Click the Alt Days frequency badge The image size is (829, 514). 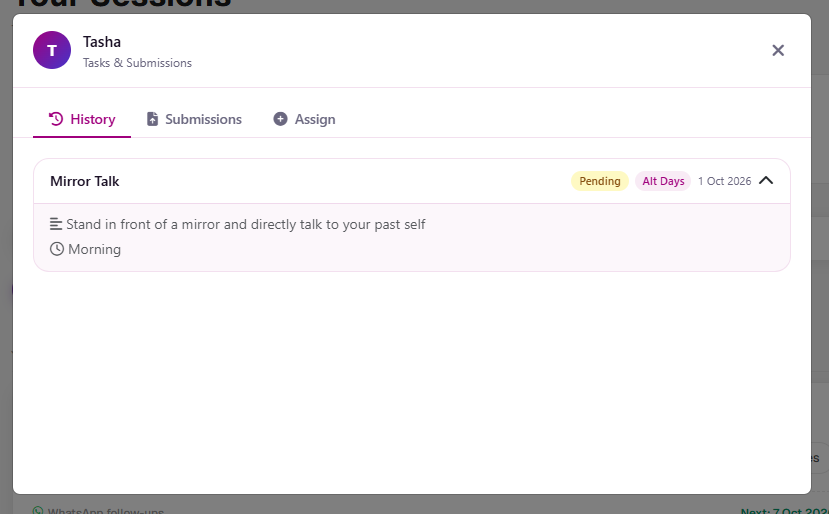[x=663, y=181]
